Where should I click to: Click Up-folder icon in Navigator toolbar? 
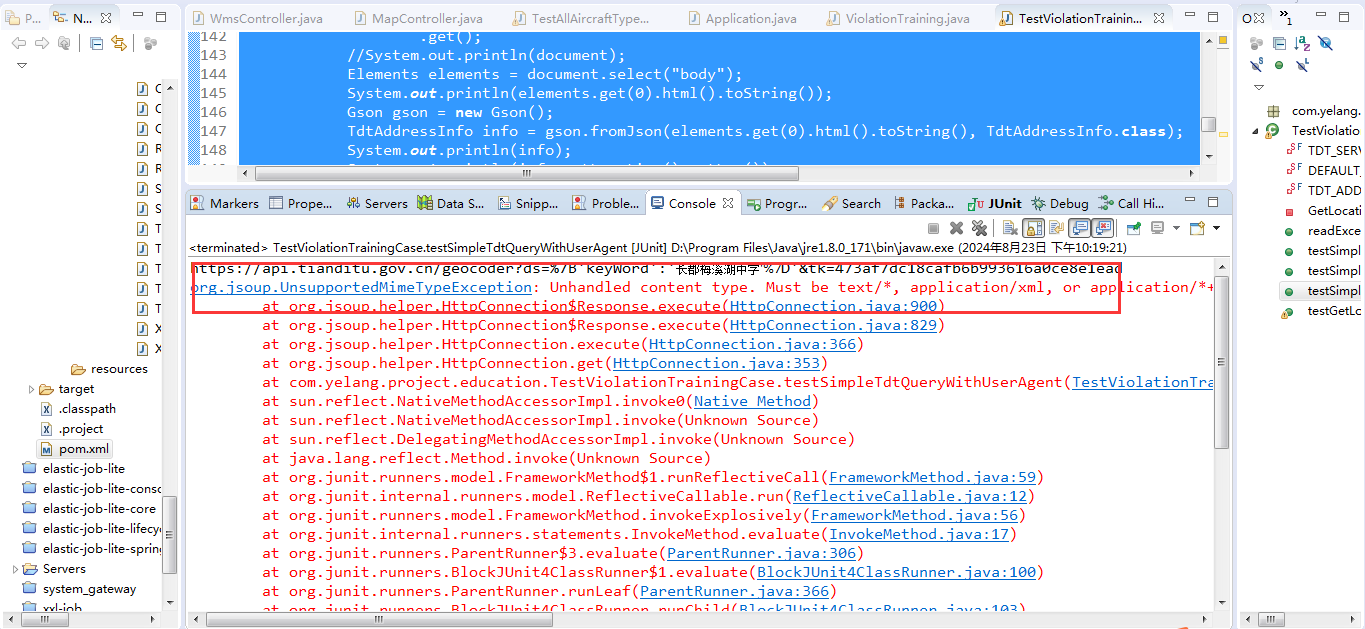64,43
